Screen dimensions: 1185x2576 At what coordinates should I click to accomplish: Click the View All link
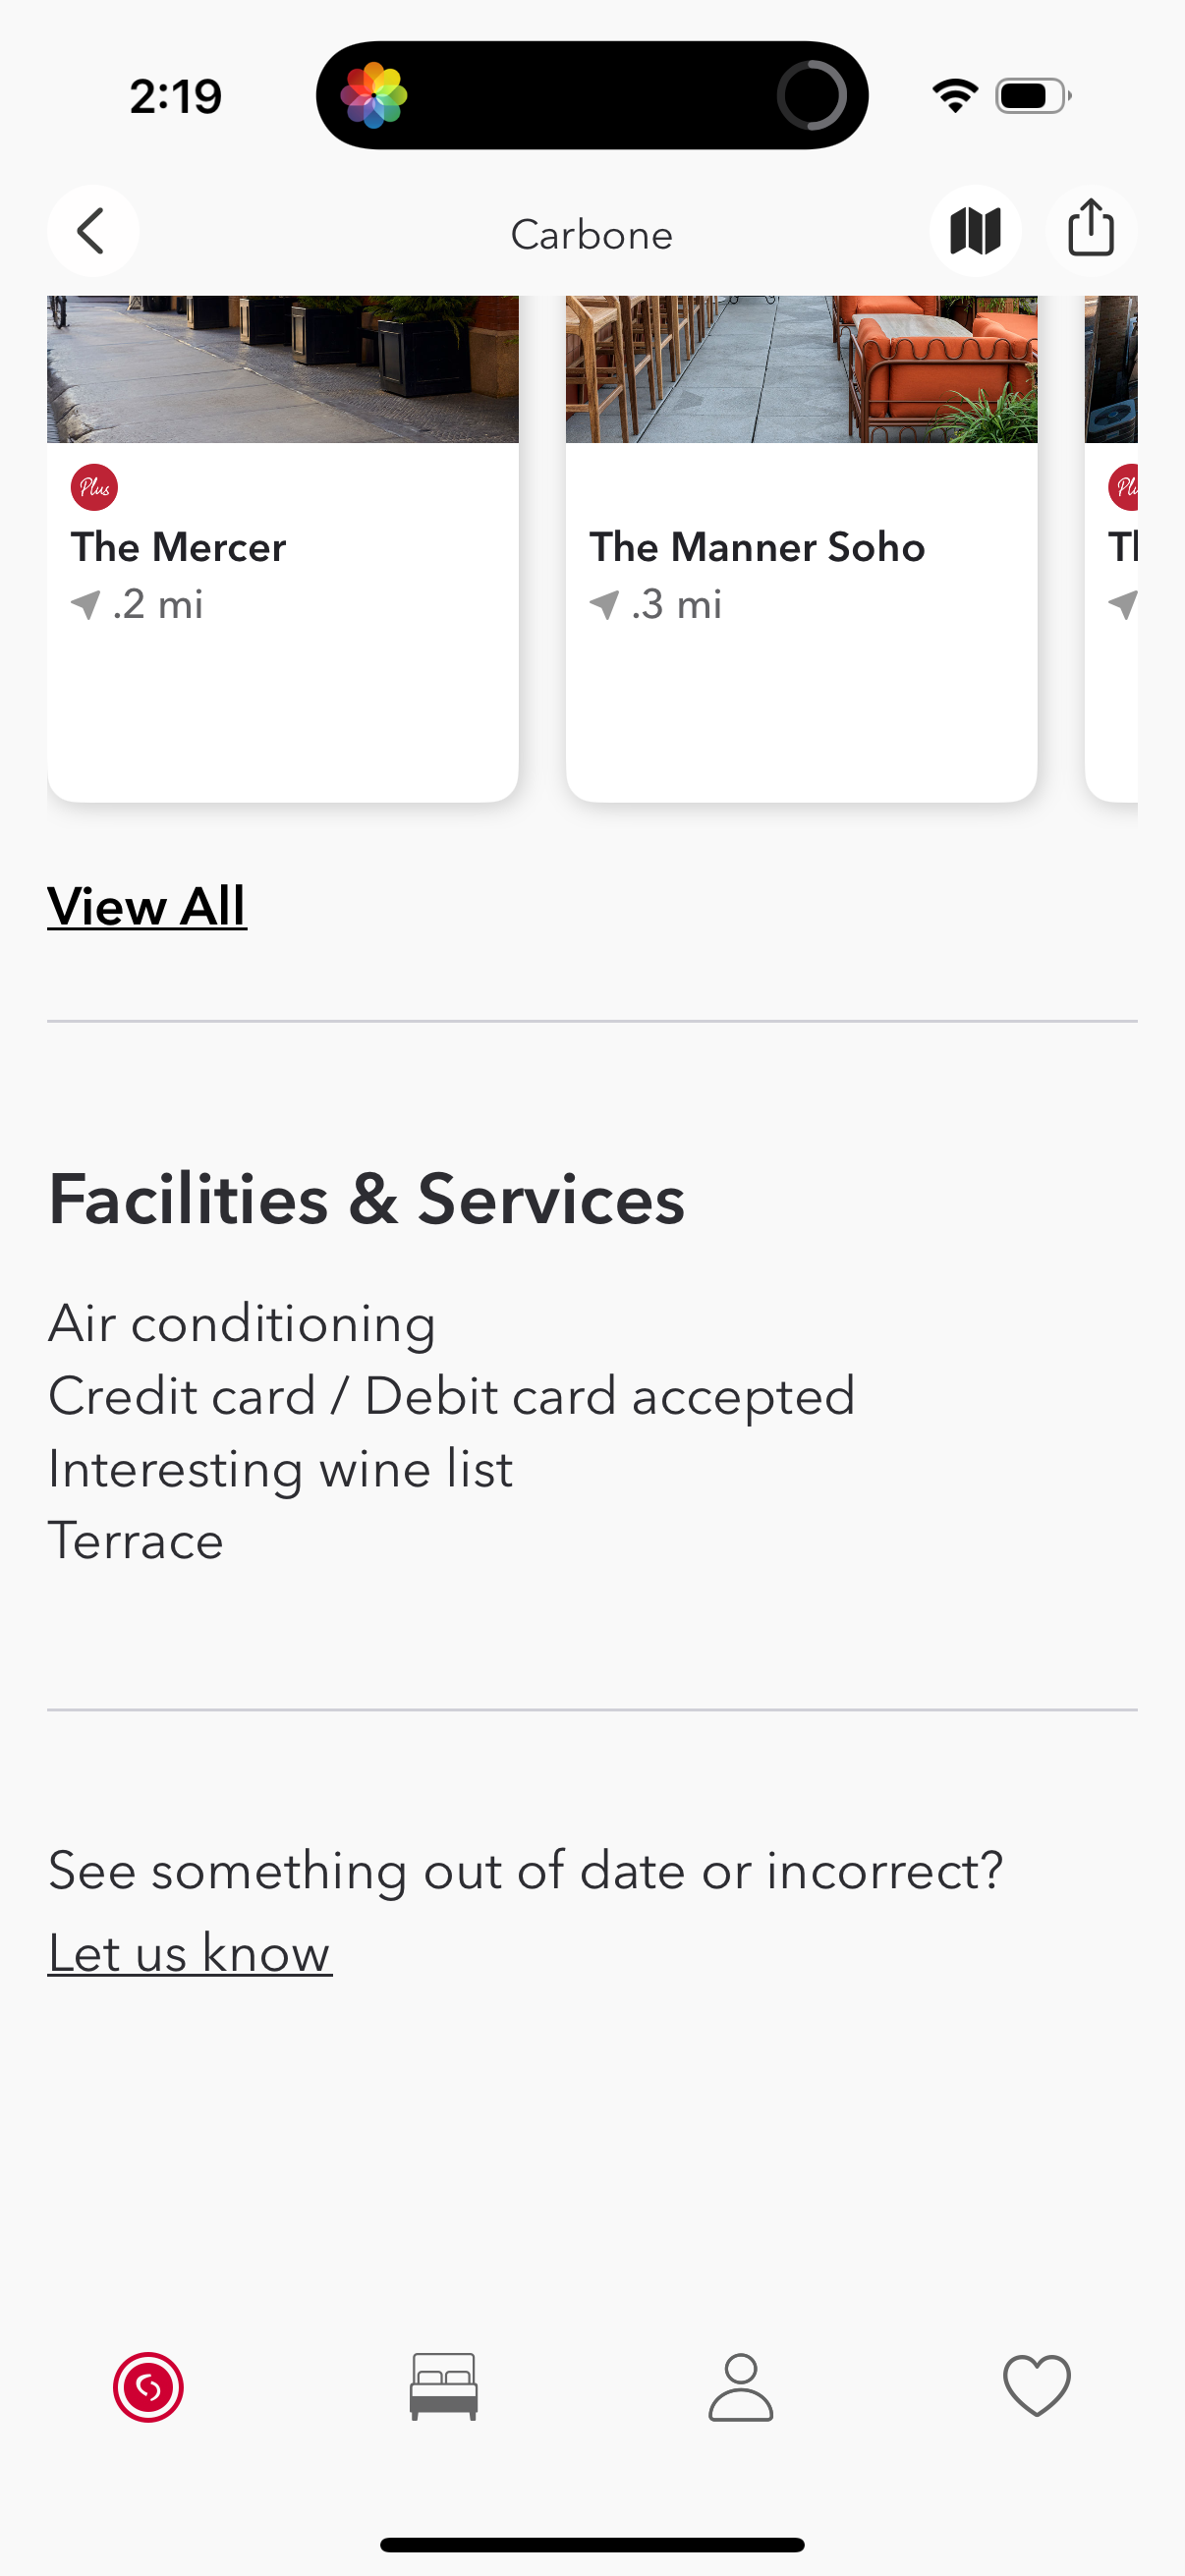pos(147,906)
